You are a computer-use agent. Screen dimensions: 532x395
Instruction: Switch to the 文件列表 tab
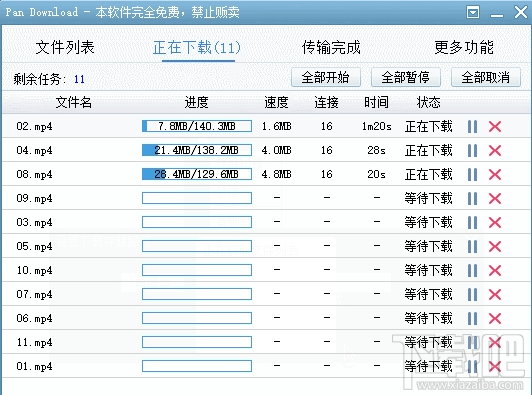[x=65, y=48]
